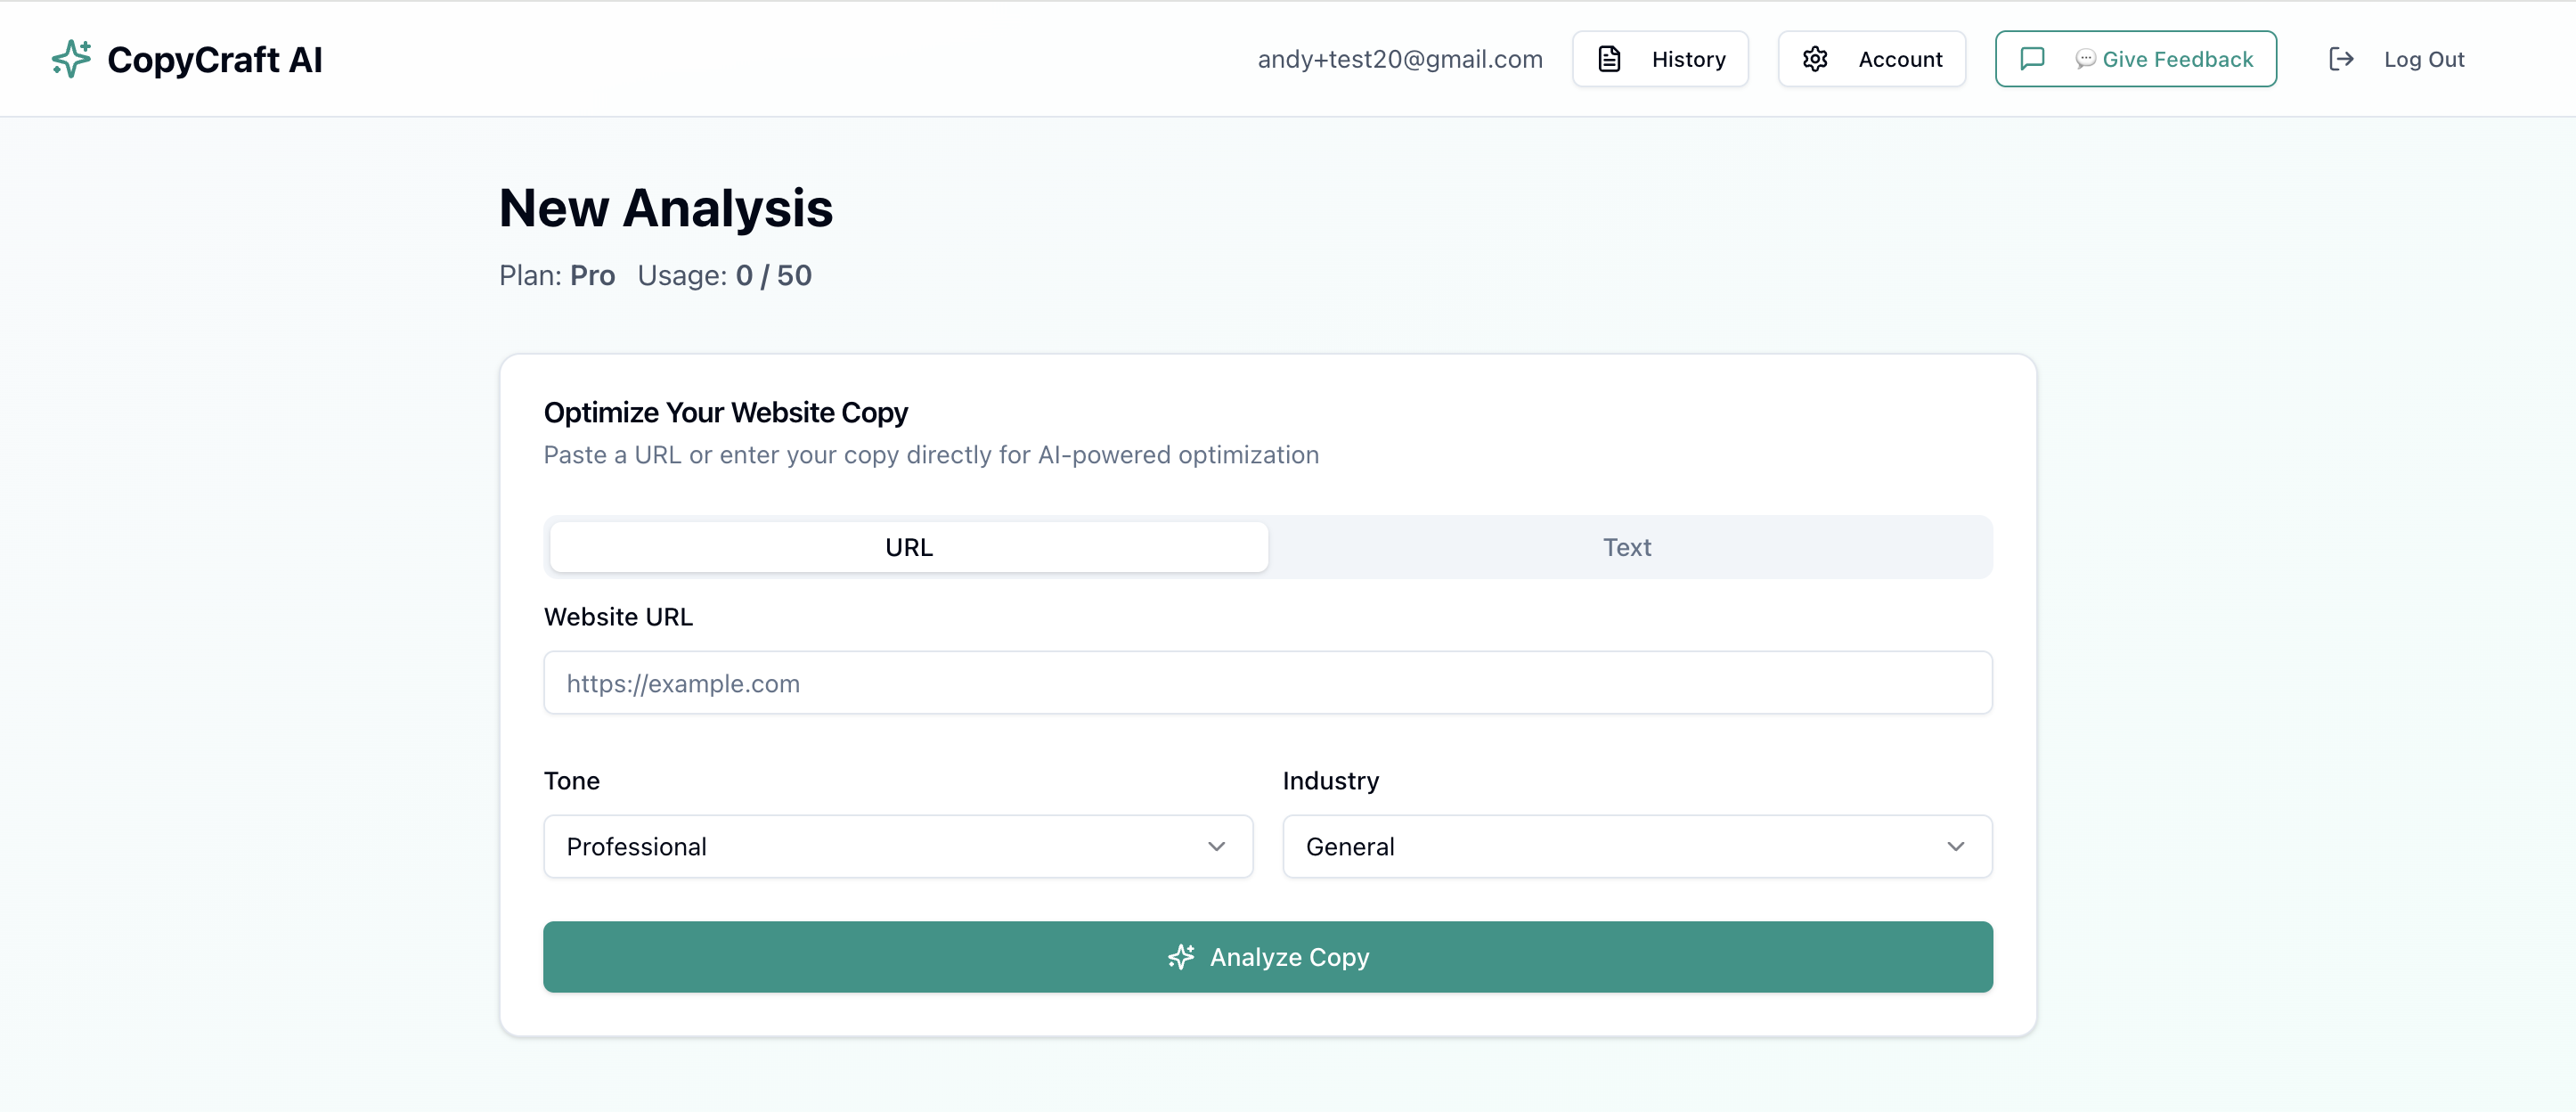Open the Tone dropdown showing Professional
Viewport: 2576px width, 1112px height.
click(897, 846)
